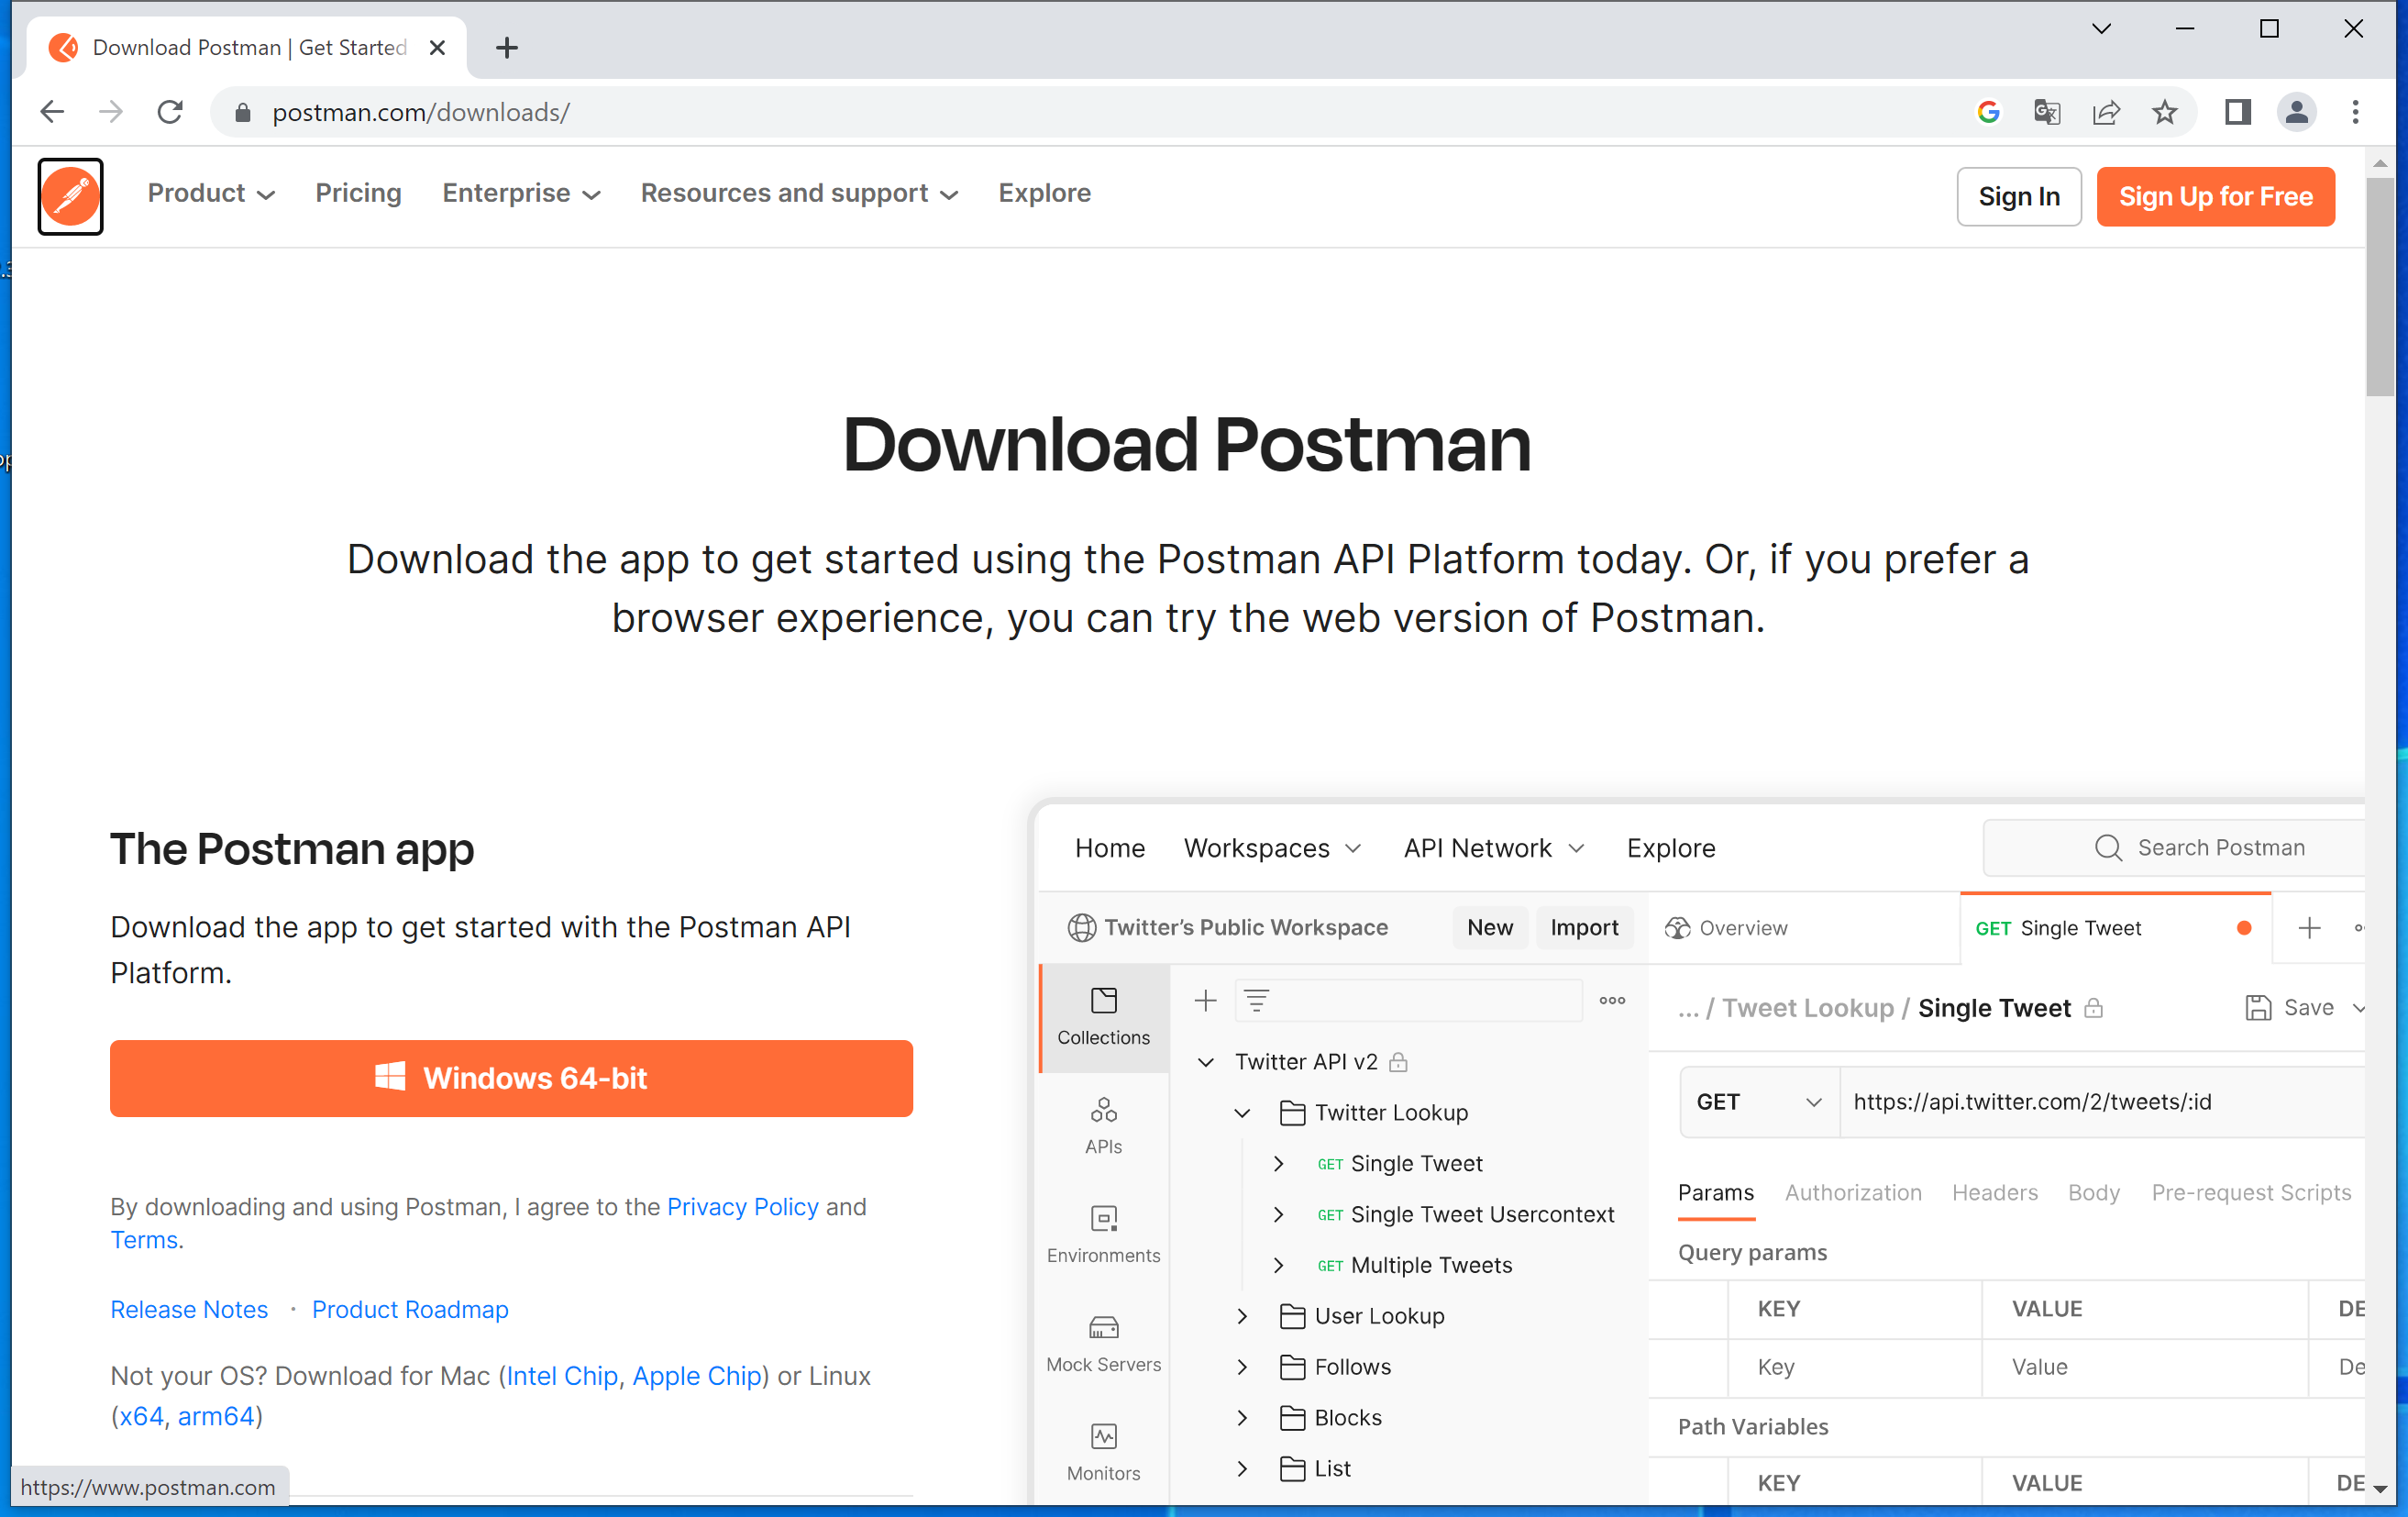Add a new request tab with the plus icon
The width and height of the screenshot is (2408, 1517).
(2311, 927)
